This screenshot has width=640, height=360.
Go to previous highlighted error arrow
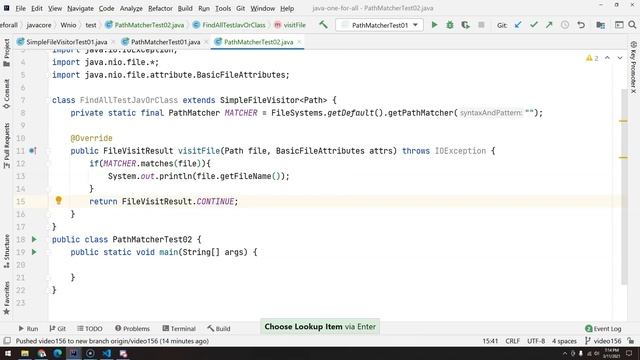click(x=607, y=58)
